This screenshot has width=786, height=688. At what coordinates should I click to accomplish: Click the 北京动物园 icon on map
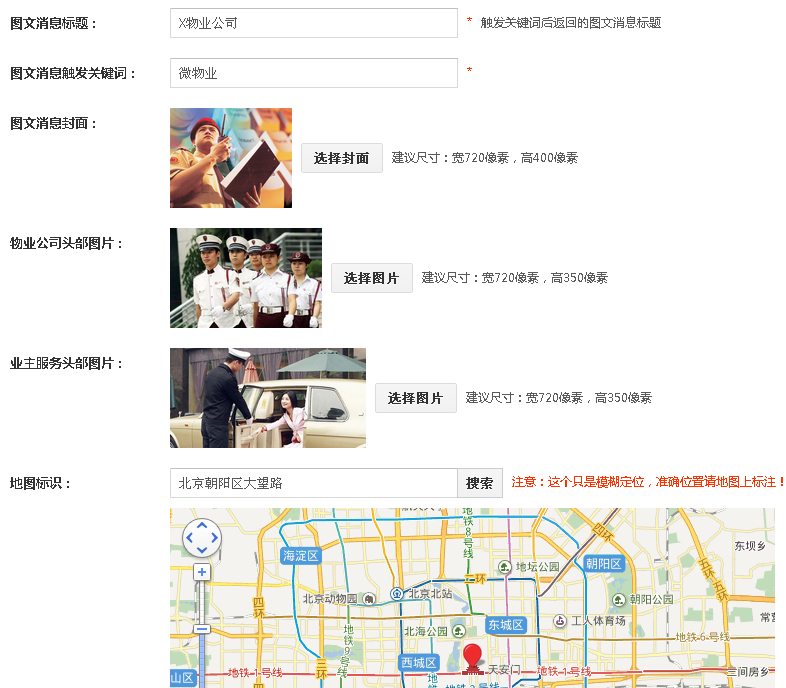369,599
